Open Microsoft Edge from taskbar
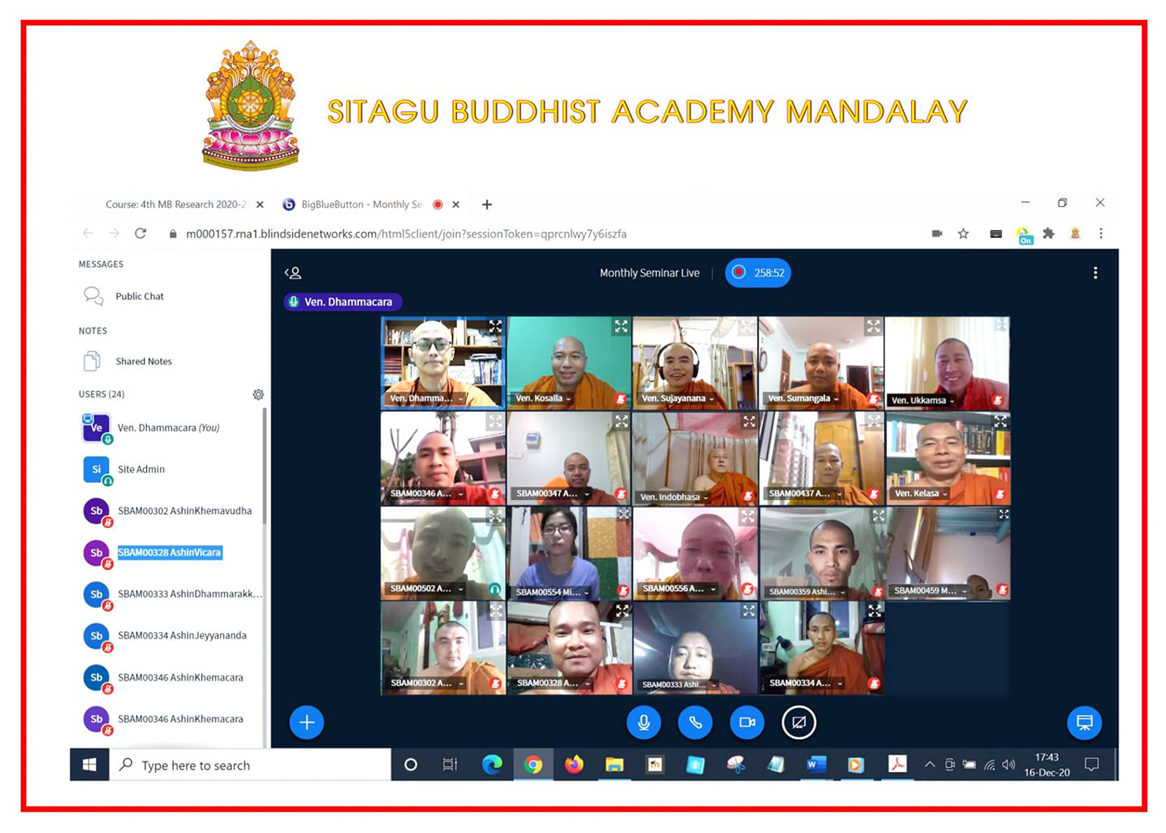 (492, 765)
